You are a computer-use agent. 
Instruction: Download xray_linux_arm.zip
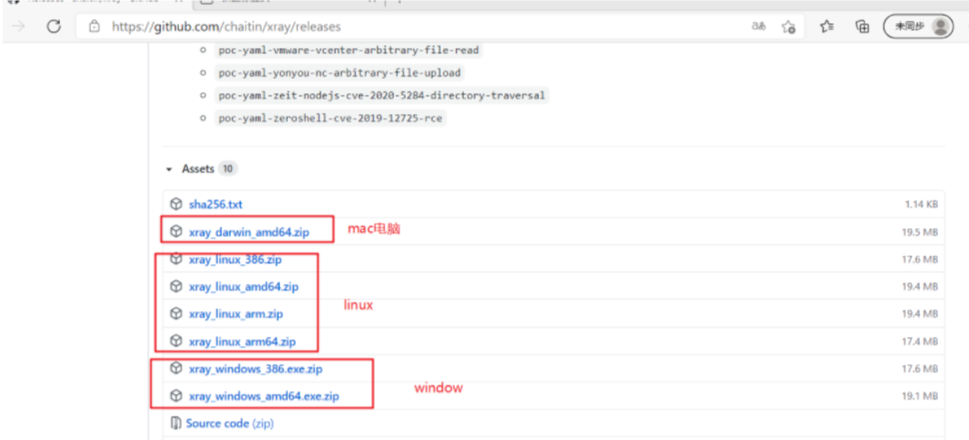(236, 314)
